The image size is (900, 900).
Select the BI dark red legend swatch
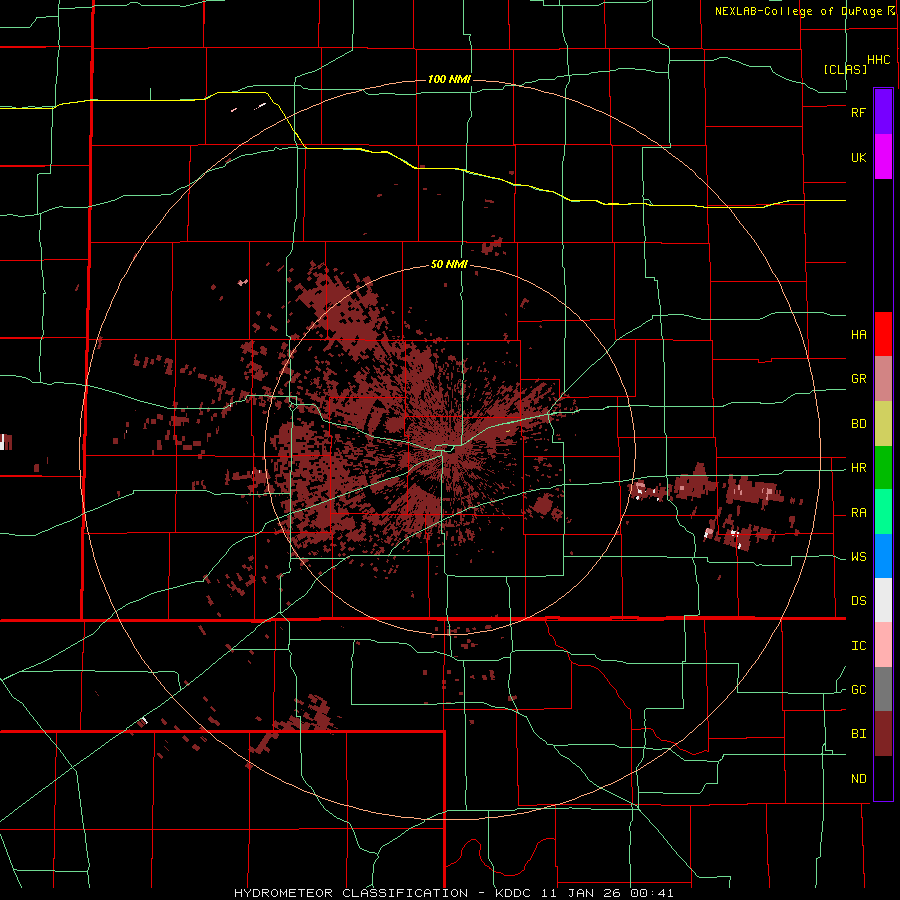[x=883, y=734]
